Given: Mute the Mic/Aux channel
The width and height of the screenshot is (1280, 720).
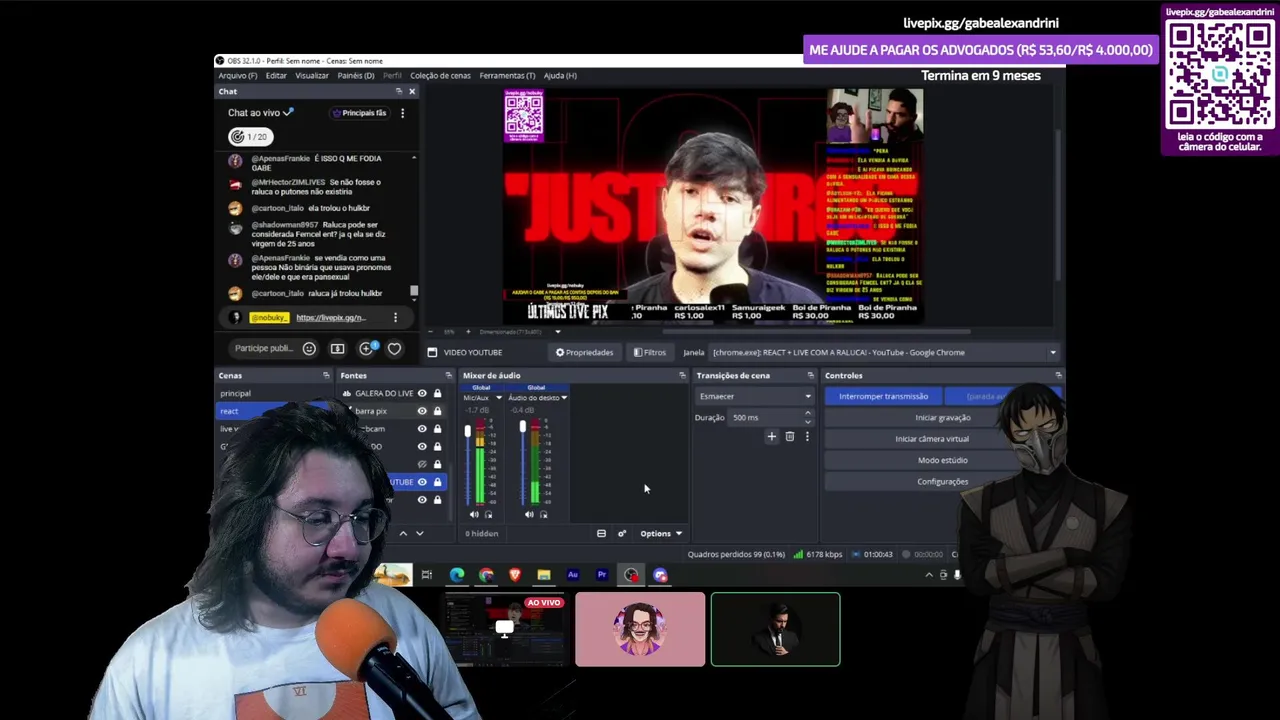Looking at the screenshot, I should coord(474,514).
